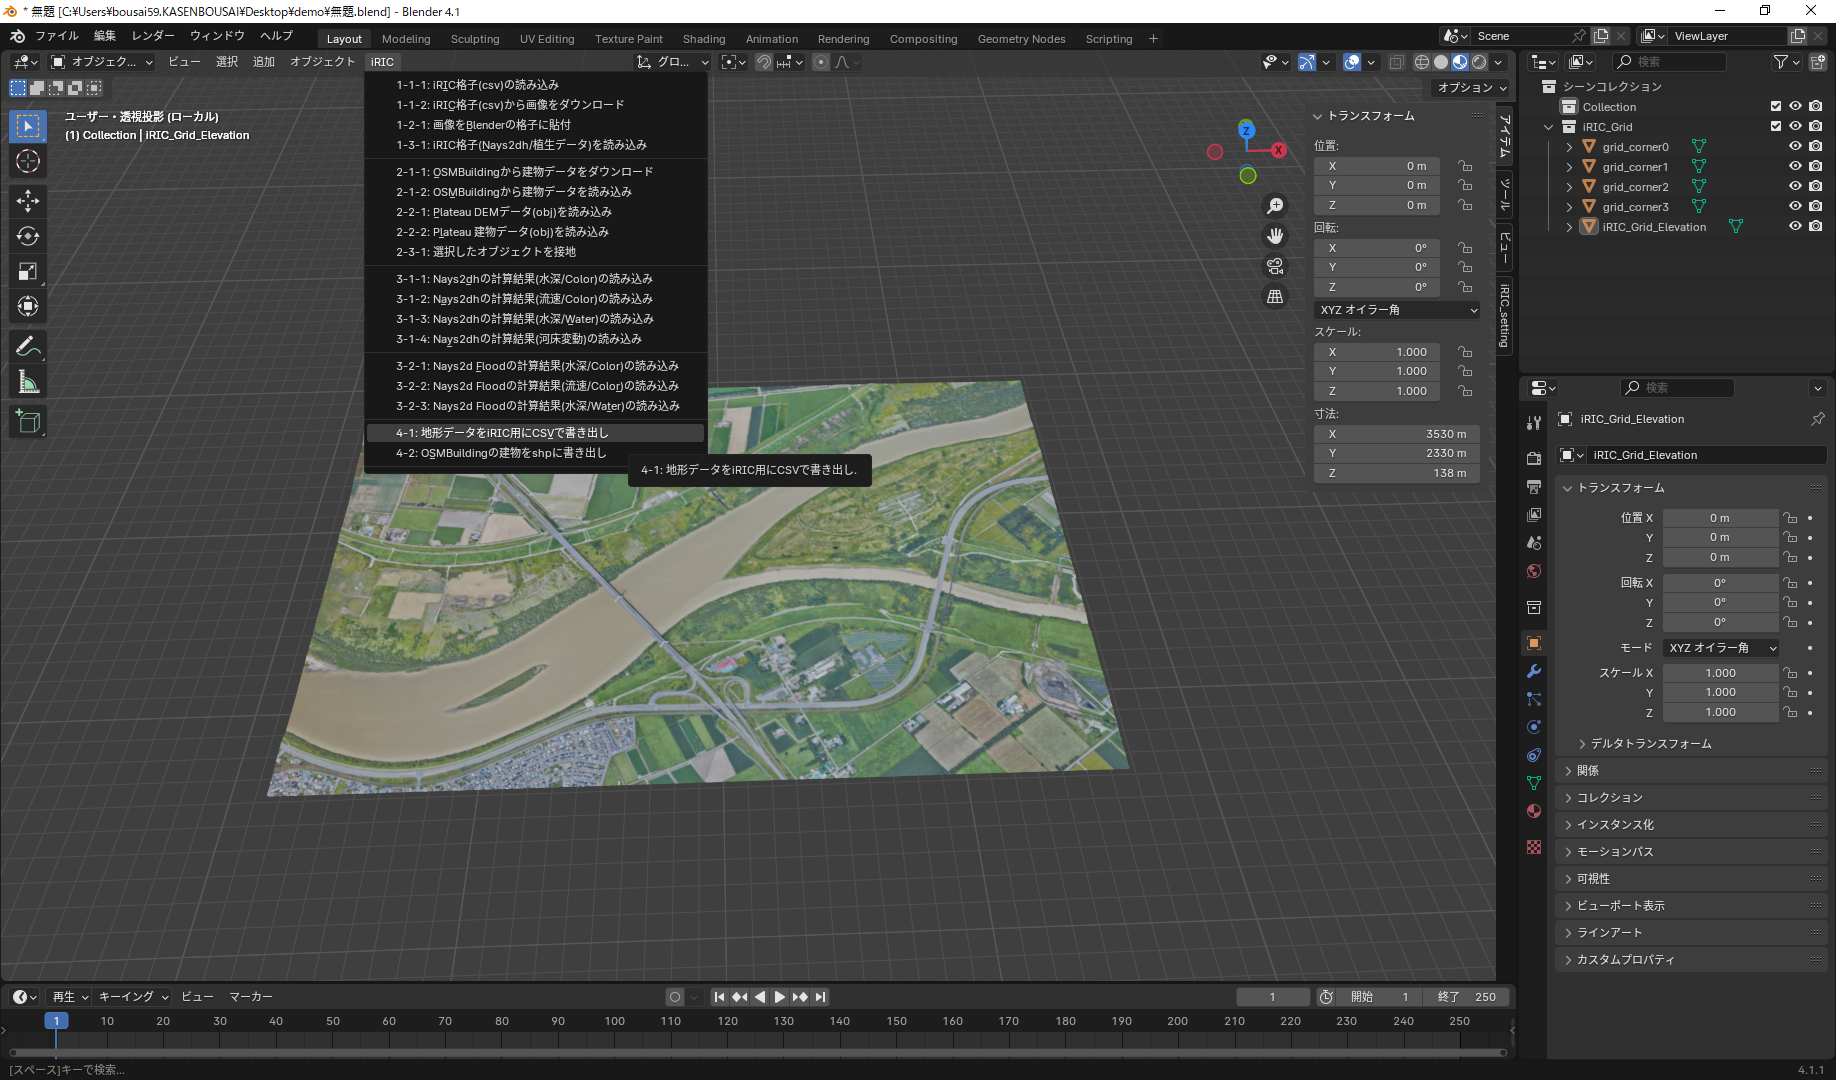Select the Rotate tool in the toolbar

[28, 236]
